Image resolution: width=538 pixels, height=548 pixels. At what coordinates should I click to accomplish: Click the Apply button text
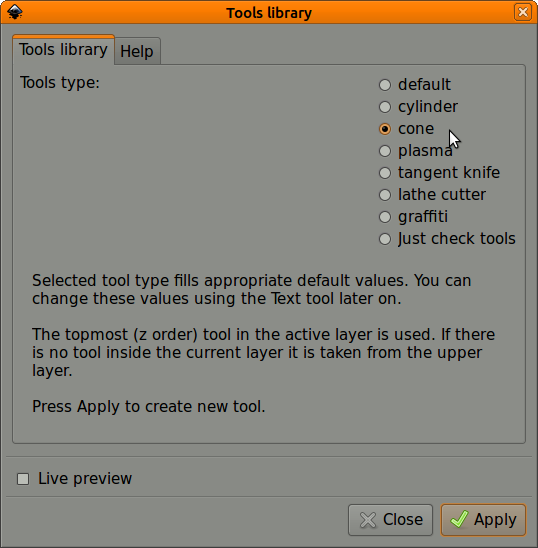pos(495,520)
